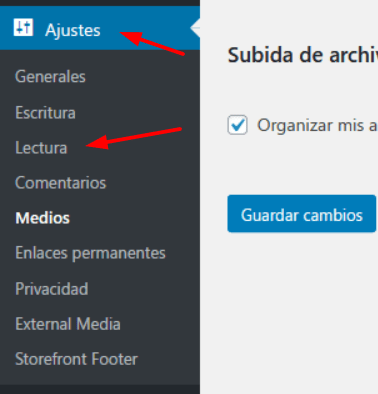Open Storefront Footer settings

[x=76, y=359]
